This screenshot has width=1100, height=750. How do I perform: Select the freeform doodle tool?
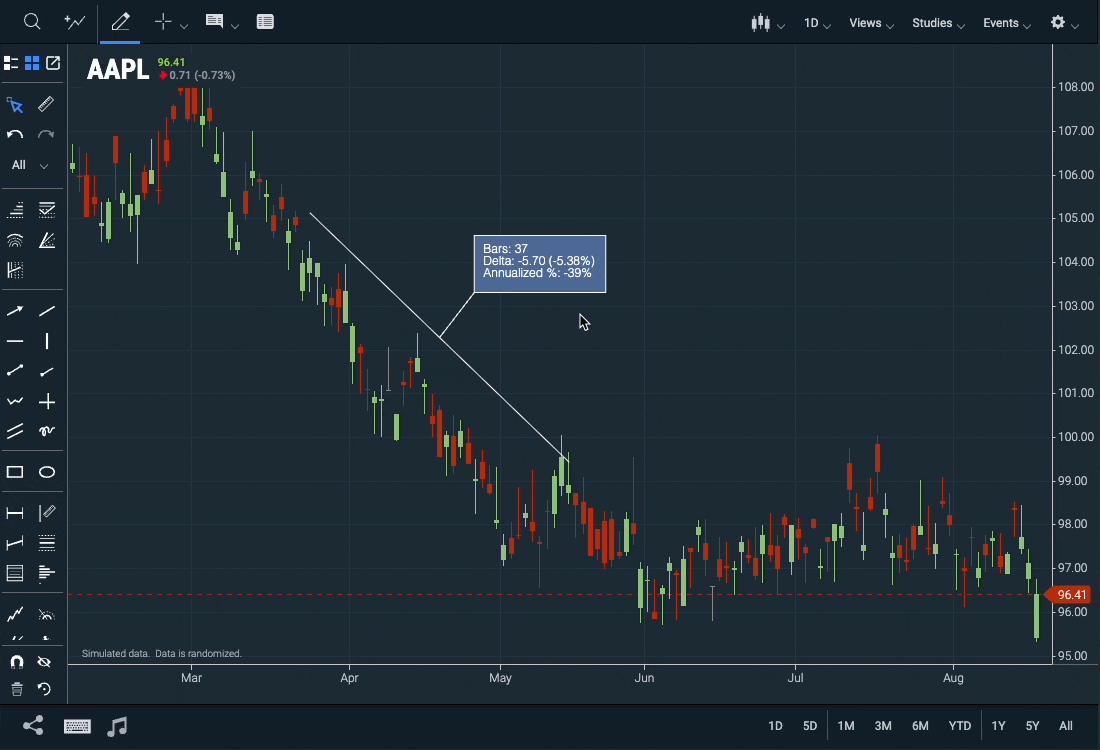(46, 431)
